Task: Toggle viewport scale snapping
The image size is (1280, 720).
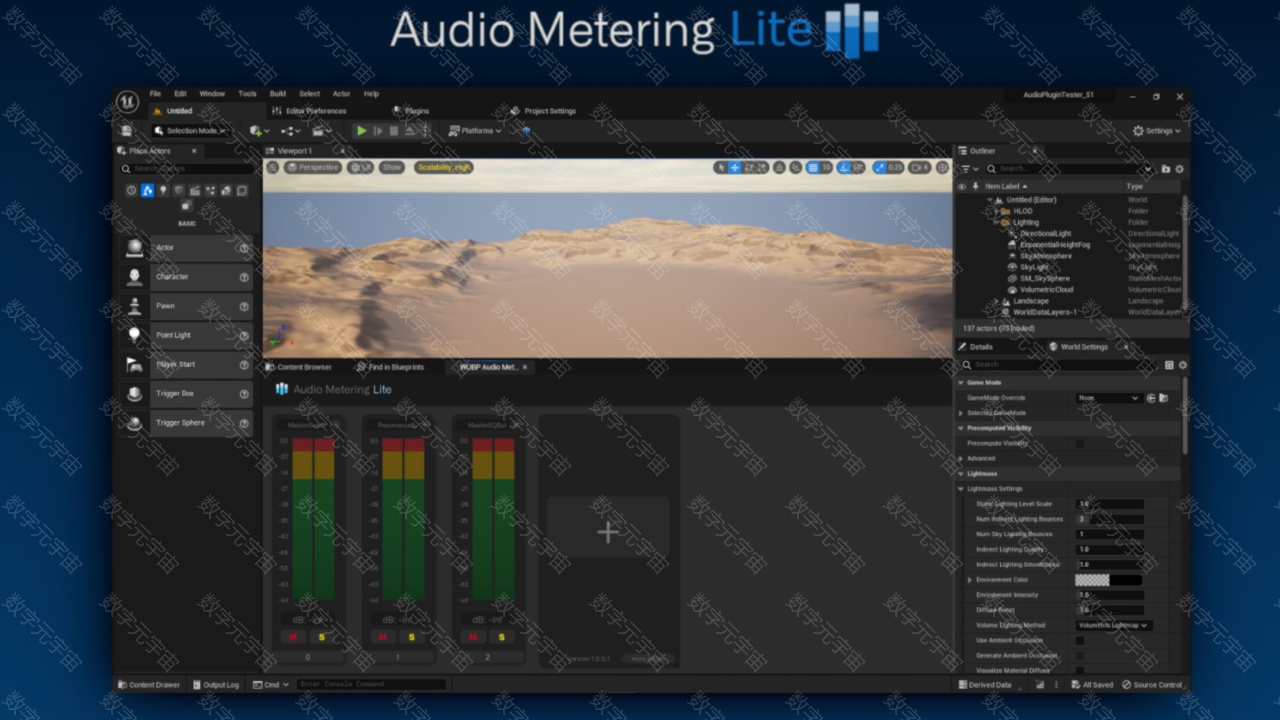Action: click(x=880, y=167)
